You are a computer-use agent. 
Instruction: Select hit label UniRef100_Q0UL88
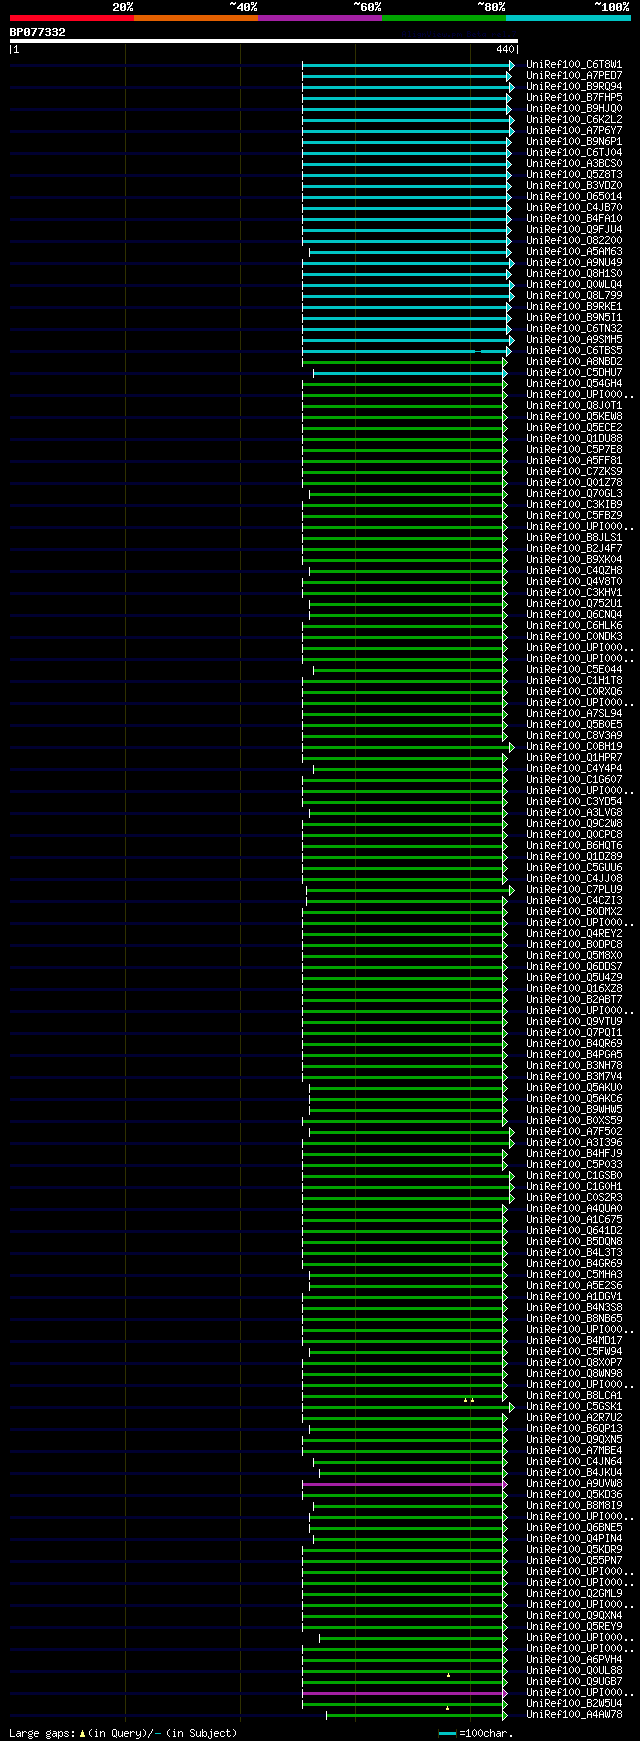(574, 1671)
